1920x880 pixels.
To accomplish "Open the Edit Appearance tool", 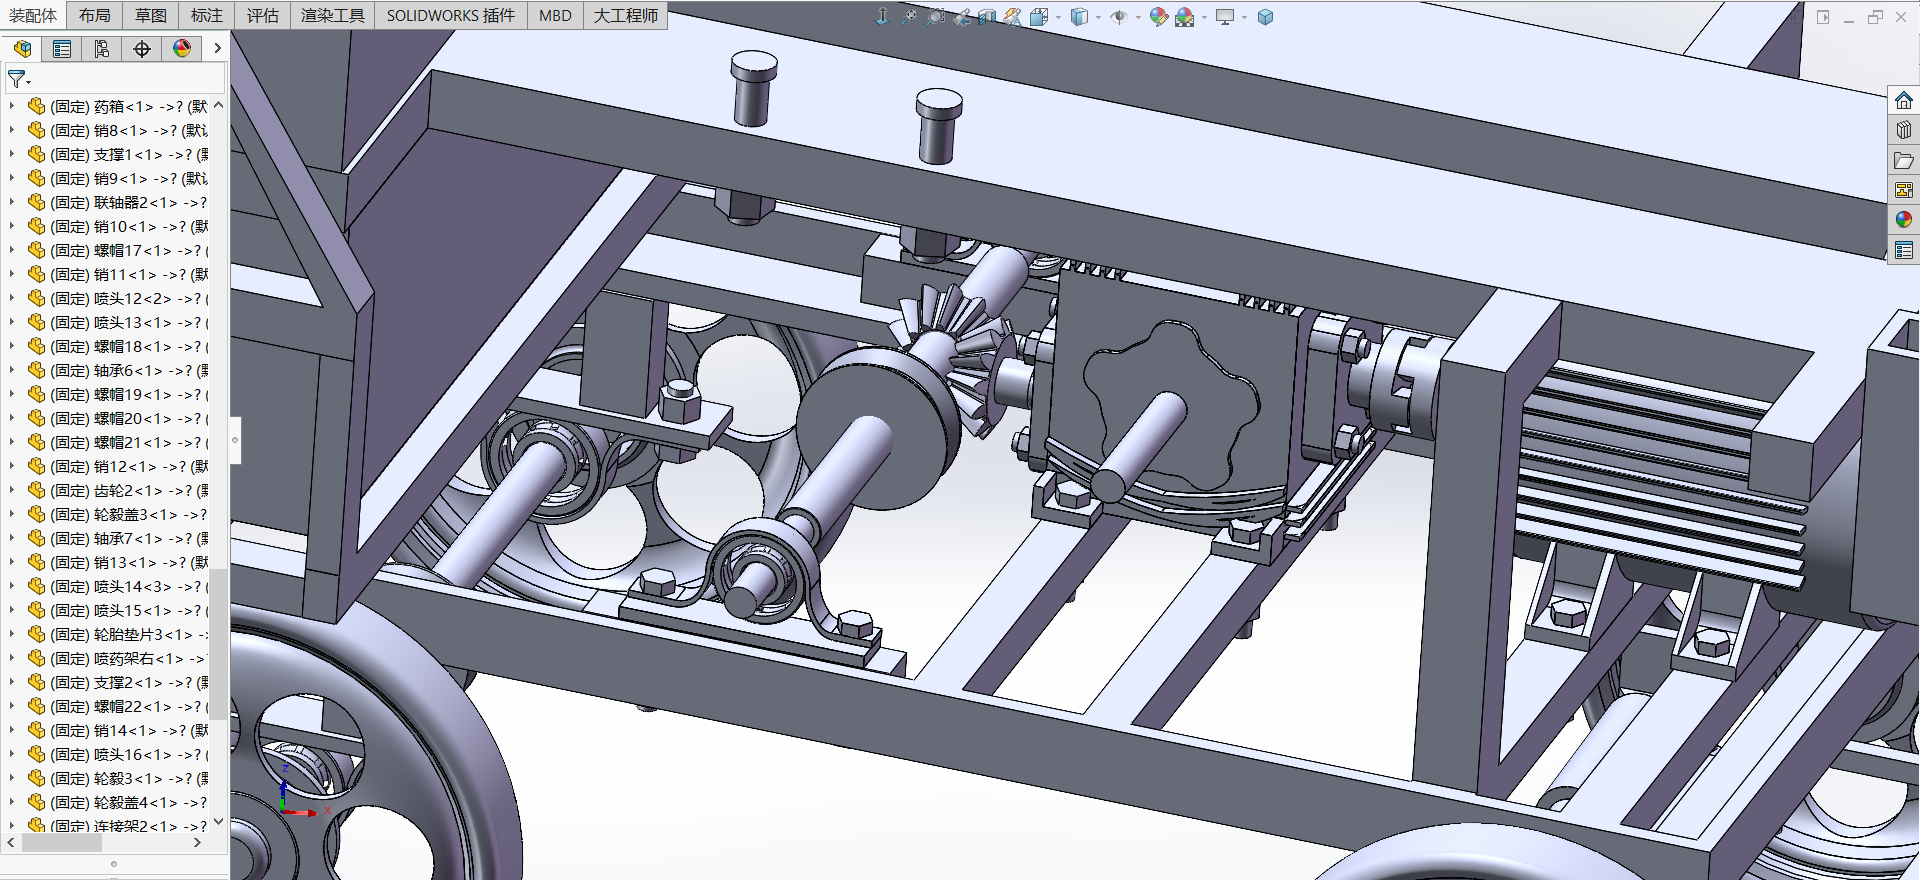I will 1158,17.
